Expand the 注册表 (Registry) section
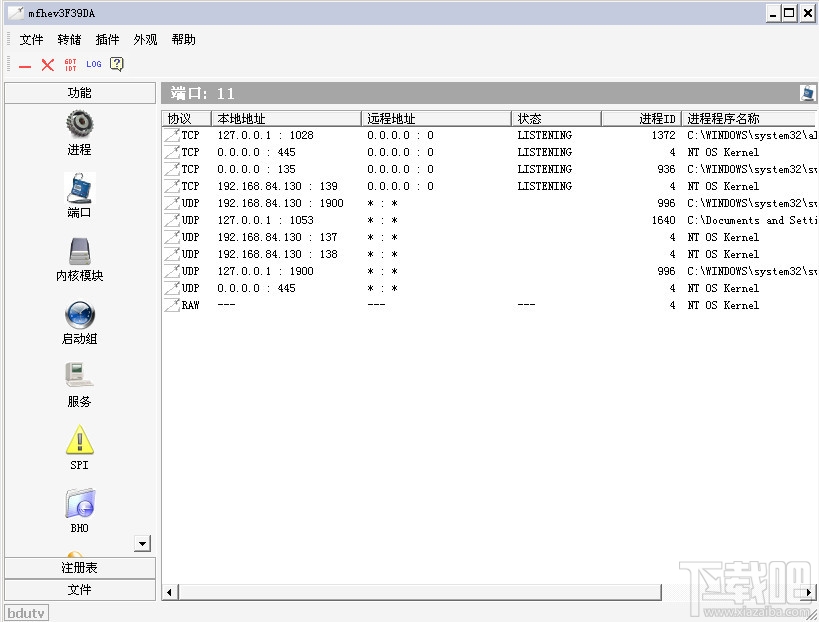 coord(79,567)
